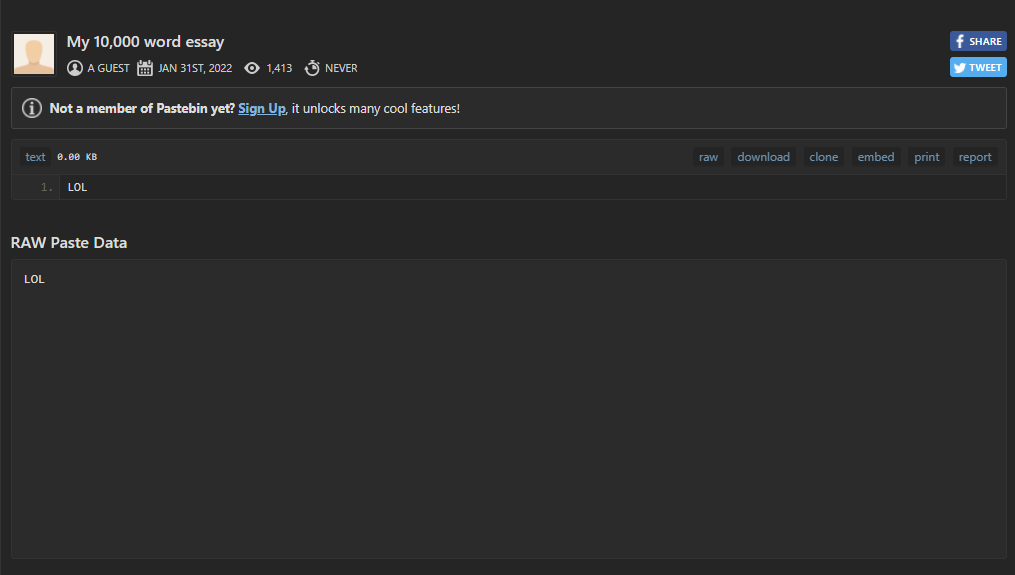Report this paste

click(975, 157)
